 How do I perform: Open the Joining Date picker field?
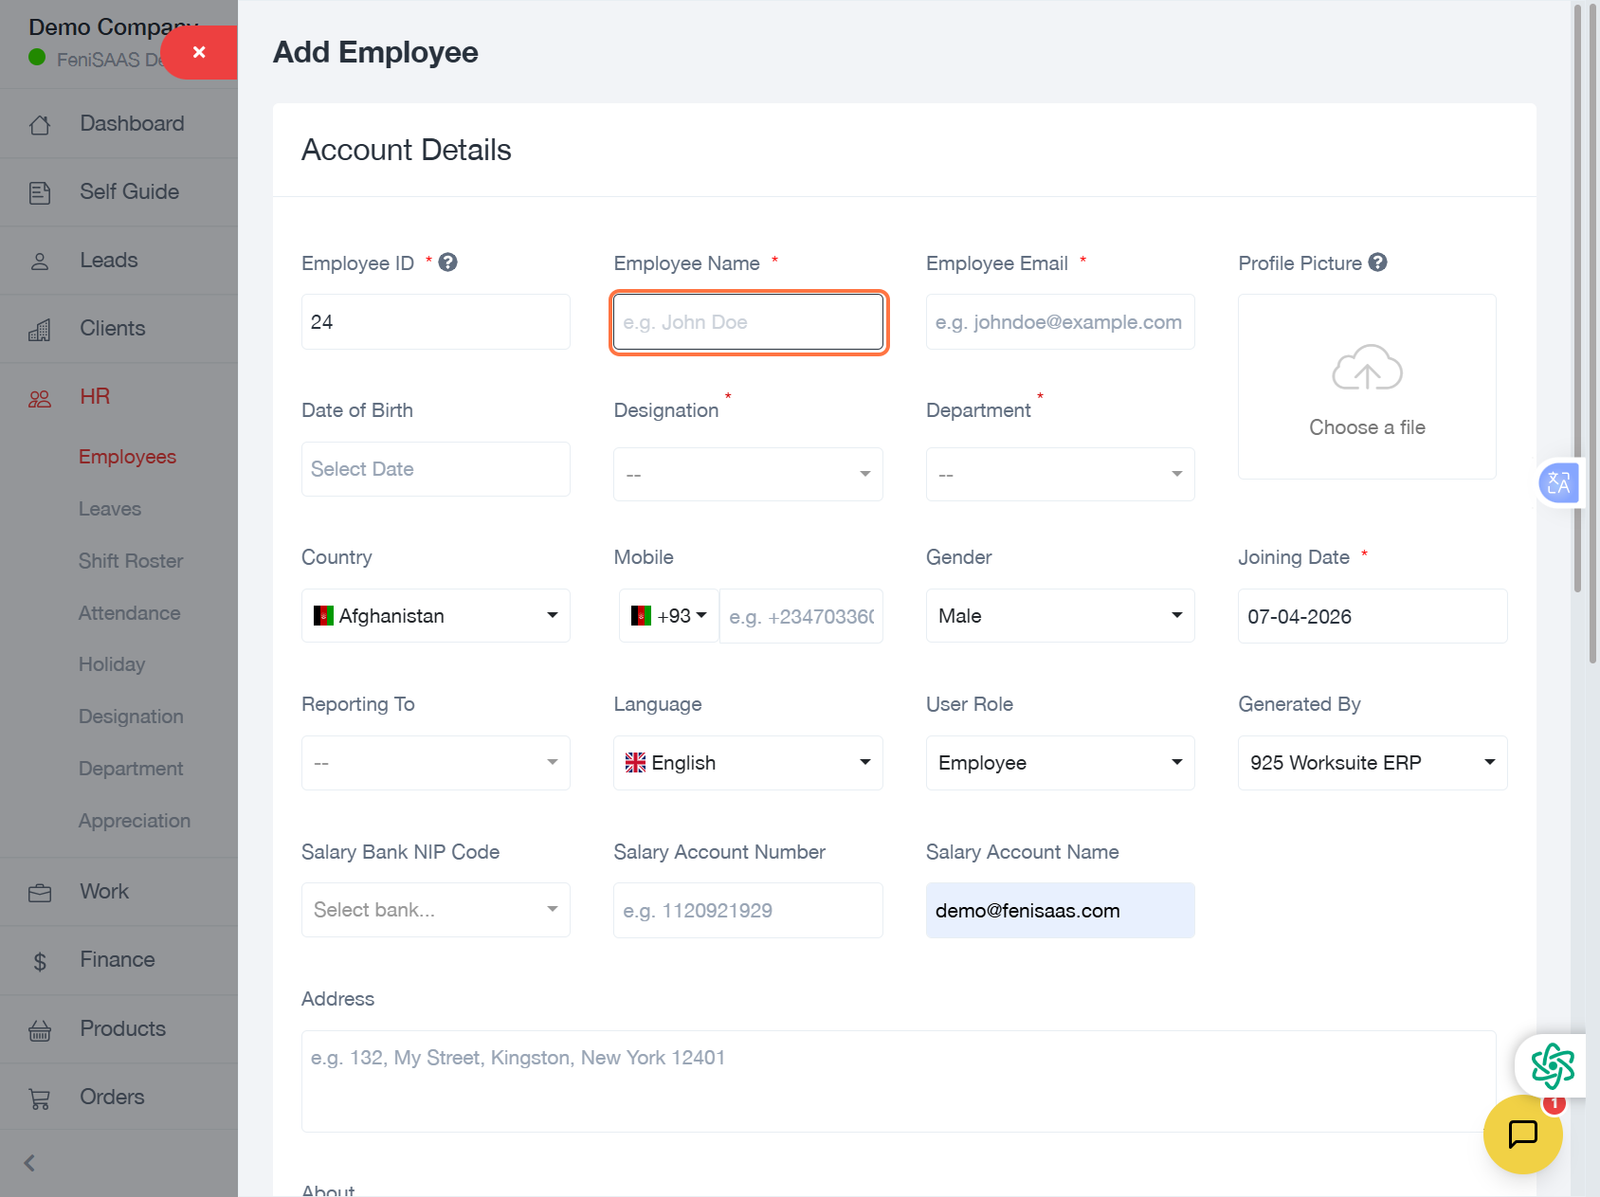click(1371, 617)
